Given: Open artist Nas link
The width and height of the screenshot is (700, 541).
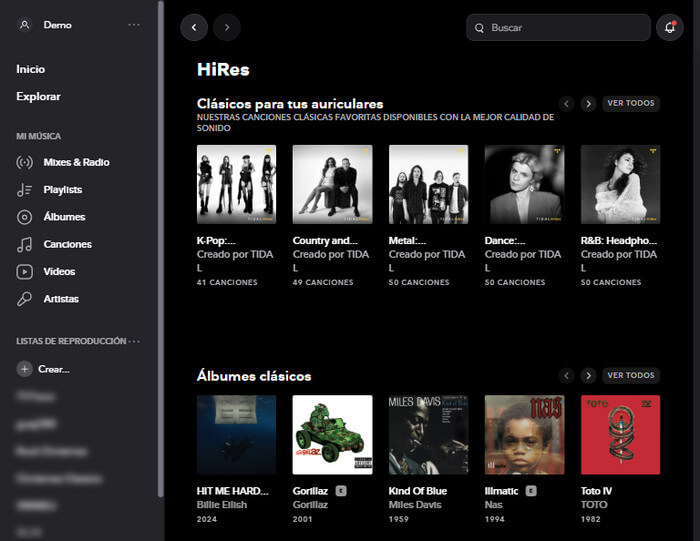Looking at the screenshot, I should 494,505.
